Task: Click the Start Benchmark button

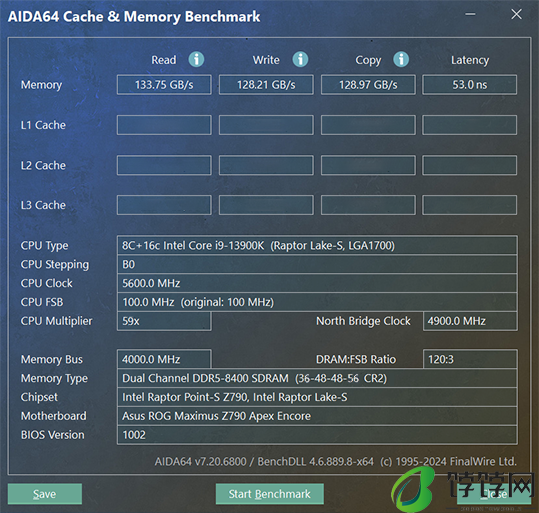Action: tap(270, 494)
